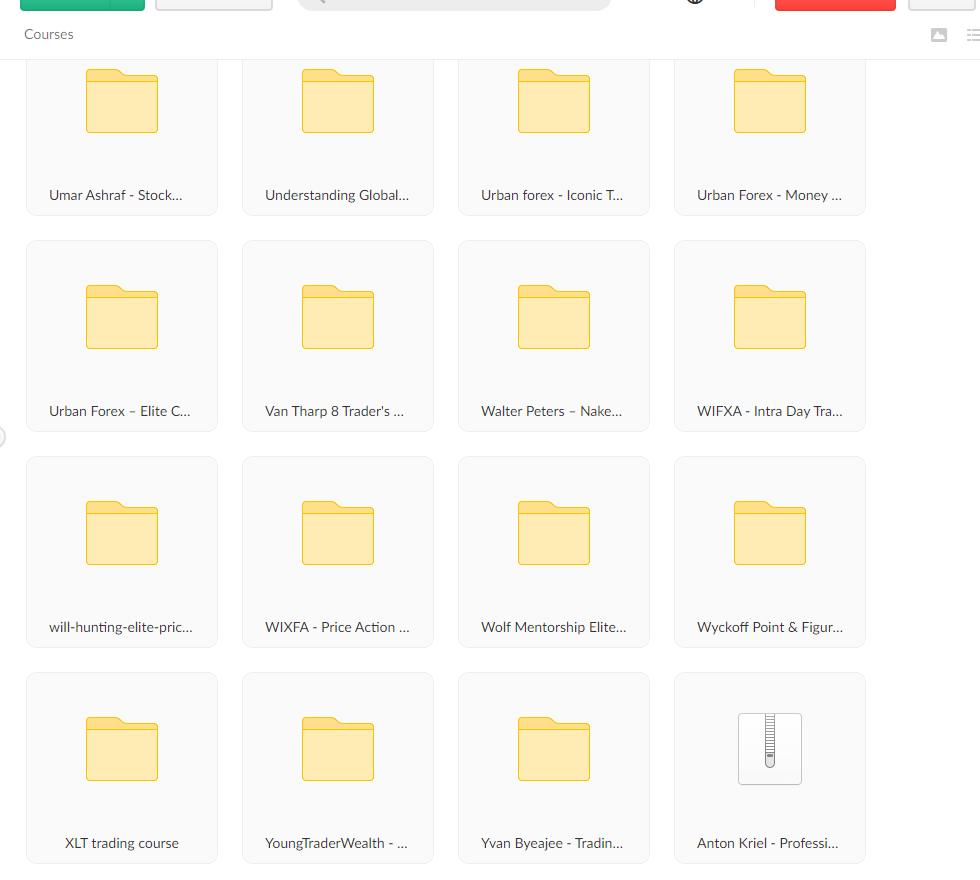Open Urban Forex - Money folder icon
Image resolution: width=980 pixels, height=880 pixels.
(x=770, y=101)
